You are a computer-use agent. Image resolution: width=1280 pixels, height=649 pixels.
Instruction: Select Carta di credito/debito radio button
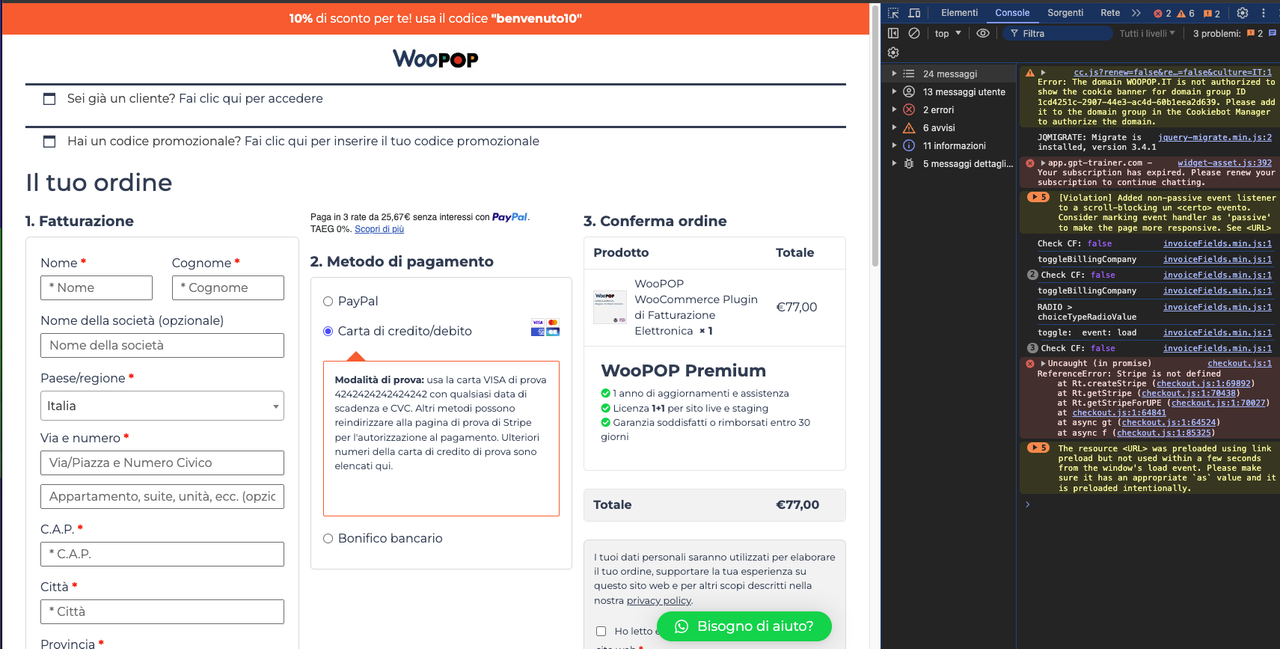(328, 331)
